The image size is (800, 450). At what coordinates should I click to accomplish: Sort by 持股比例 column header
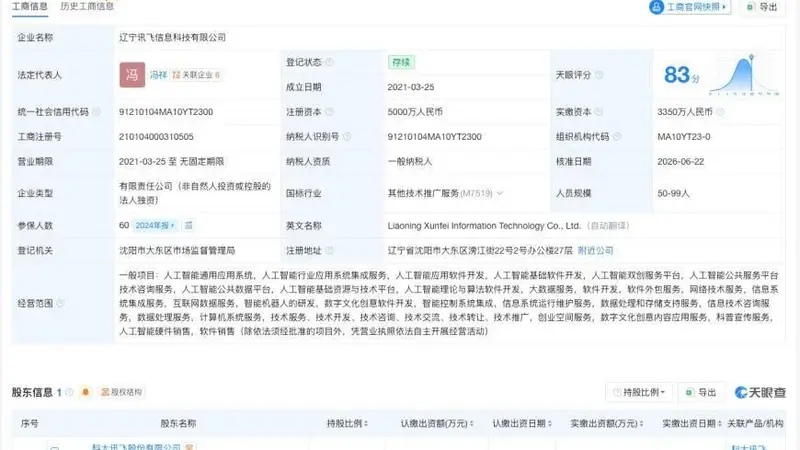point(347,423)
